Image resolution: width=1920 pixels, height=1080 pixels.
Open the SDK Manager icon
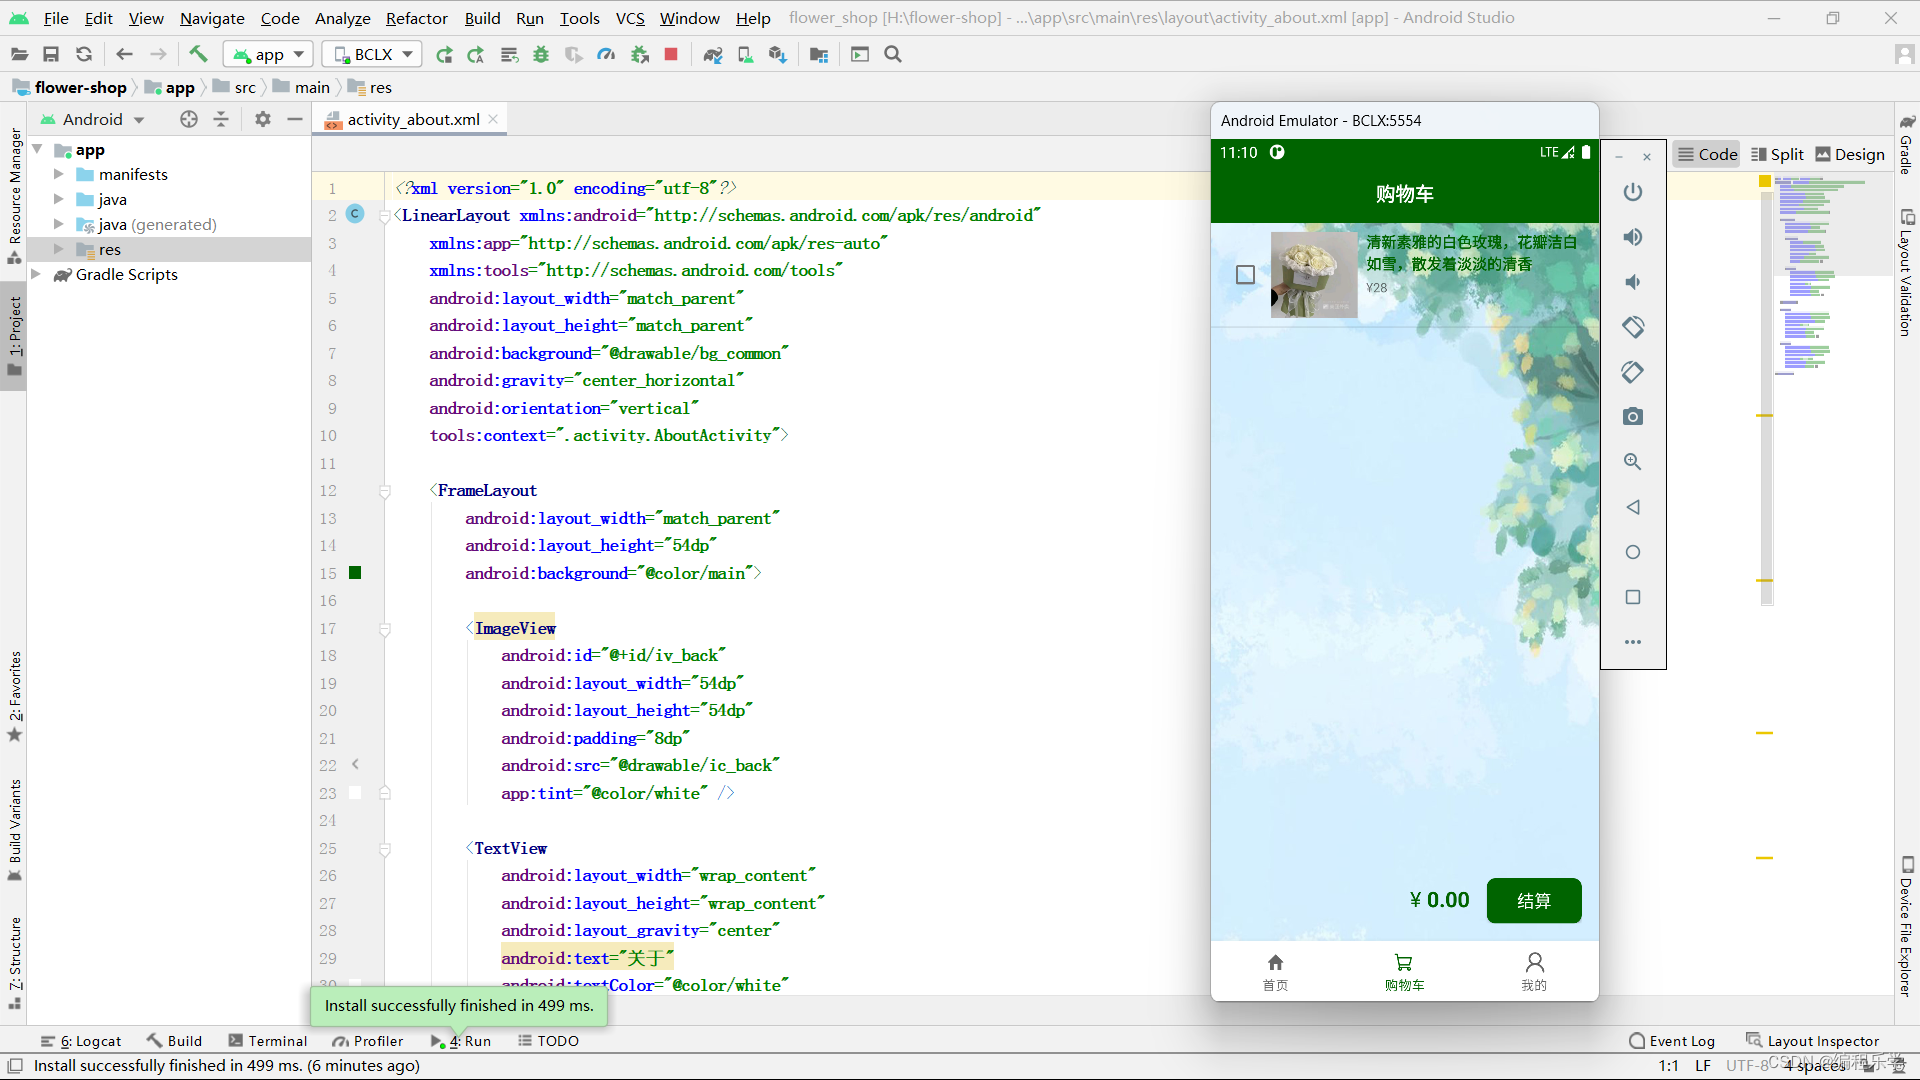[777, 54]
